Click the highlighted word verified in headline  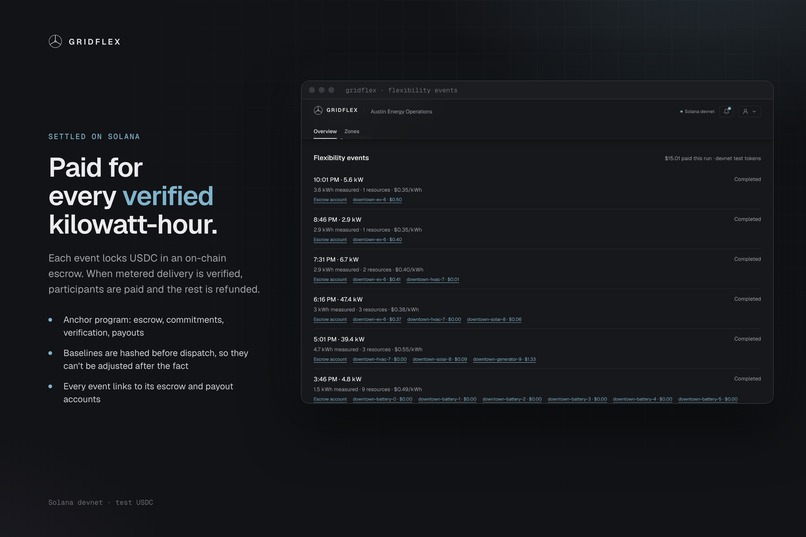click(168, 196)
